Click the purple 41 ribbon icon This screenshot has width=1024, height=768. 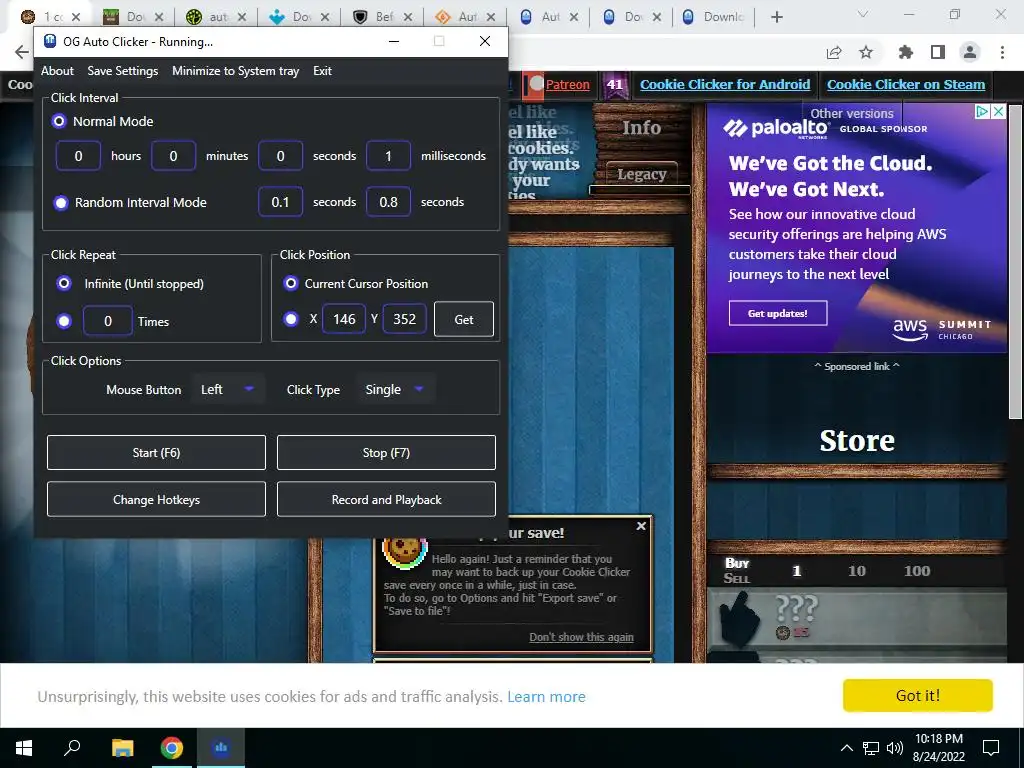pyautogui.click(x=615, y=85)
